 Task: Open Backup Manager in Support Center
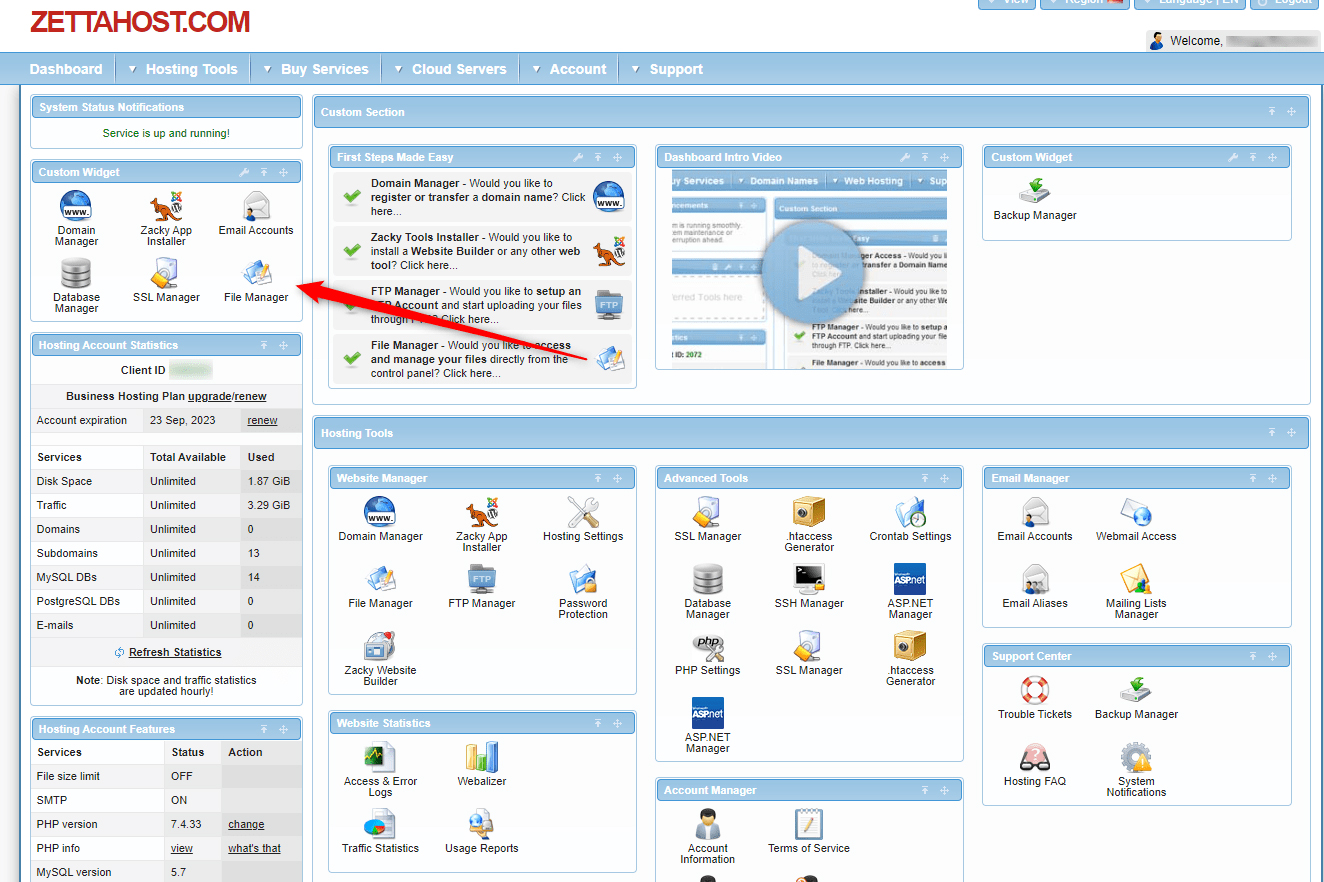(x=1136, y=698)
